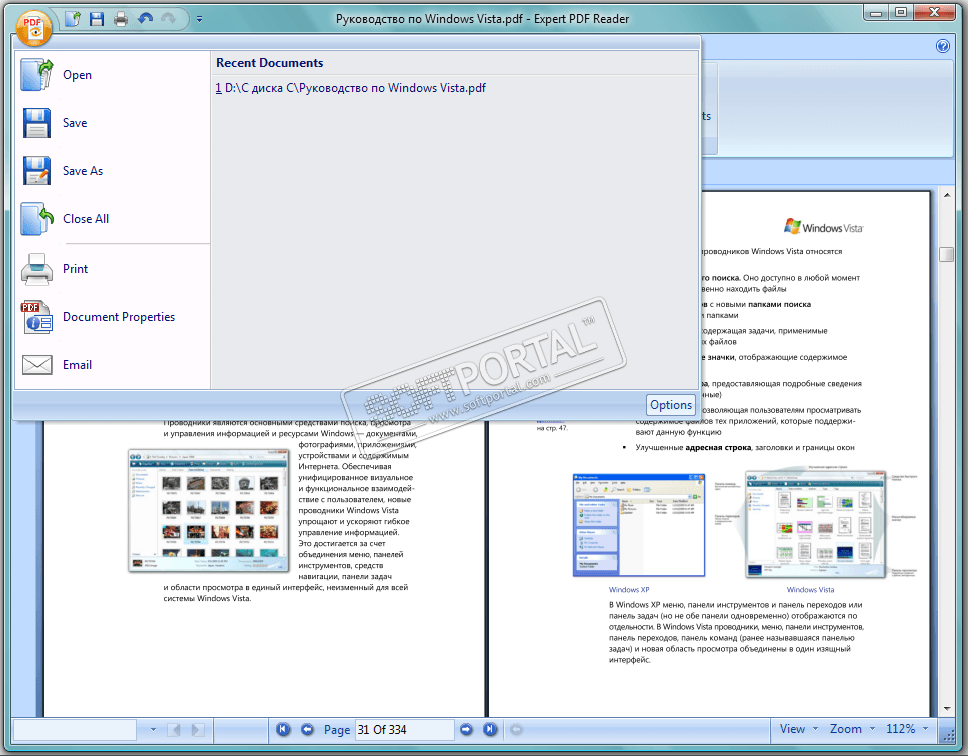Click the empty search field in status bar

[75, 729]
